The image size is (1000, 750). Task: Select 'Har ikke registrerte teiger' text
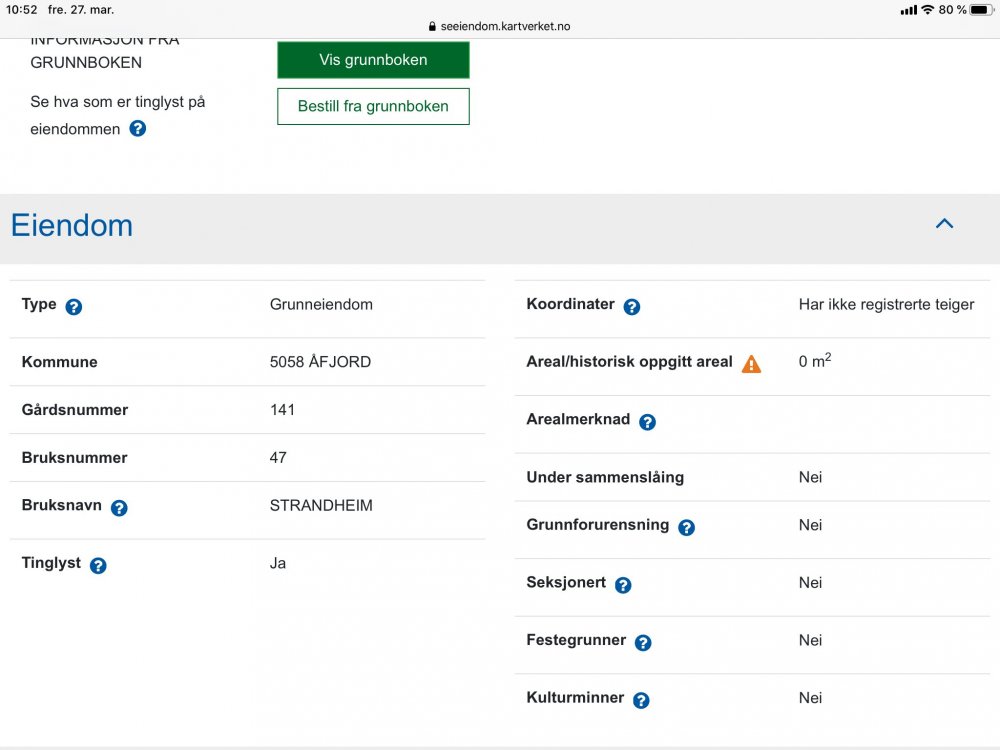pyautogui.click(x=886, y=304)
